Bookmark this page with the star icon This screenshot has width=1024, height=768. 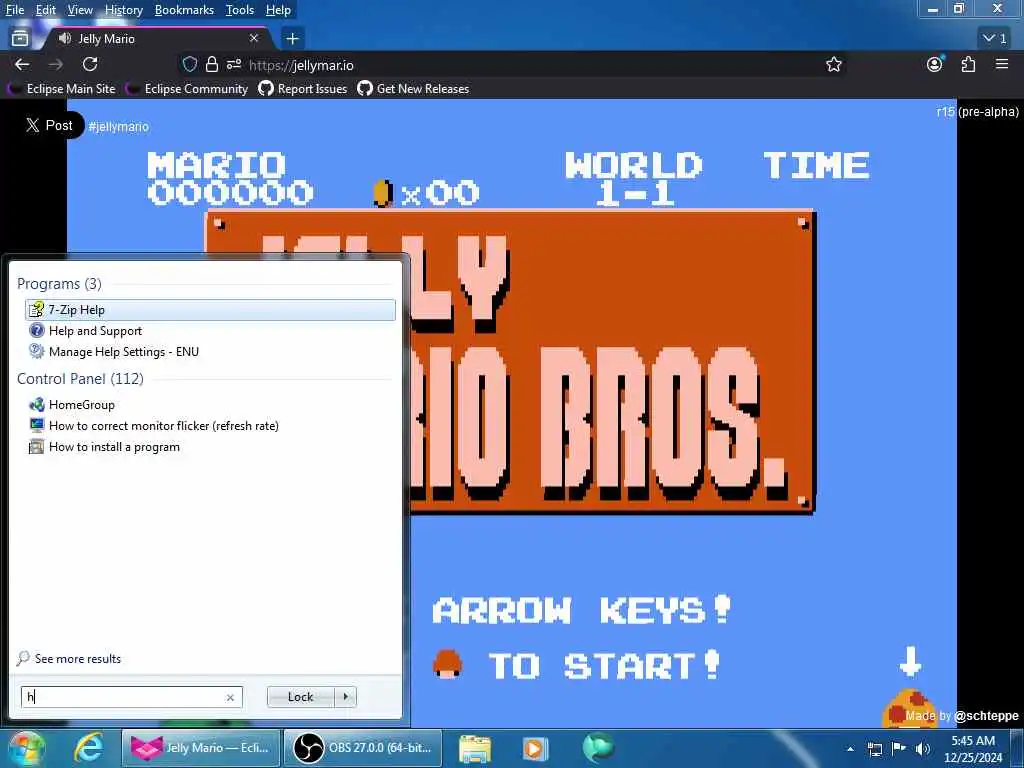click(833, 64)
